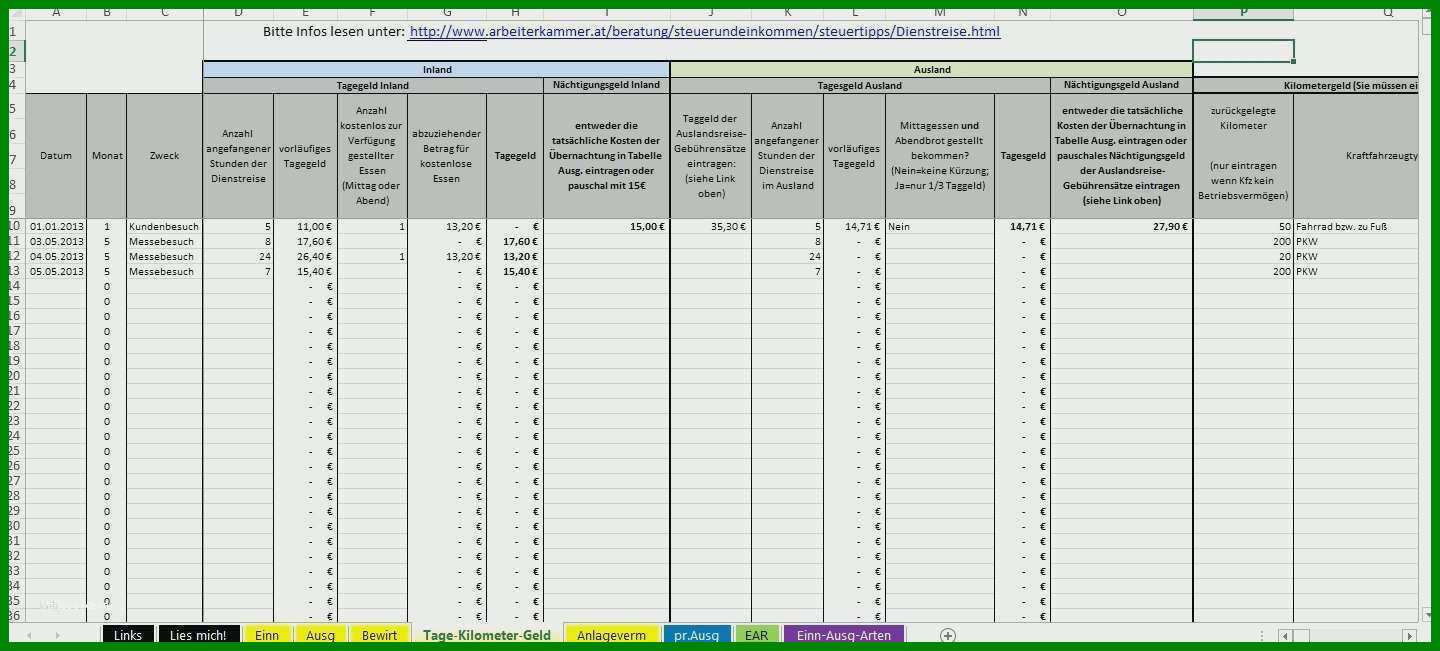Click the horizontal scrollbar left arrow
Image resolution: width=1440 pixels, height=651 pixels.
1285,635
